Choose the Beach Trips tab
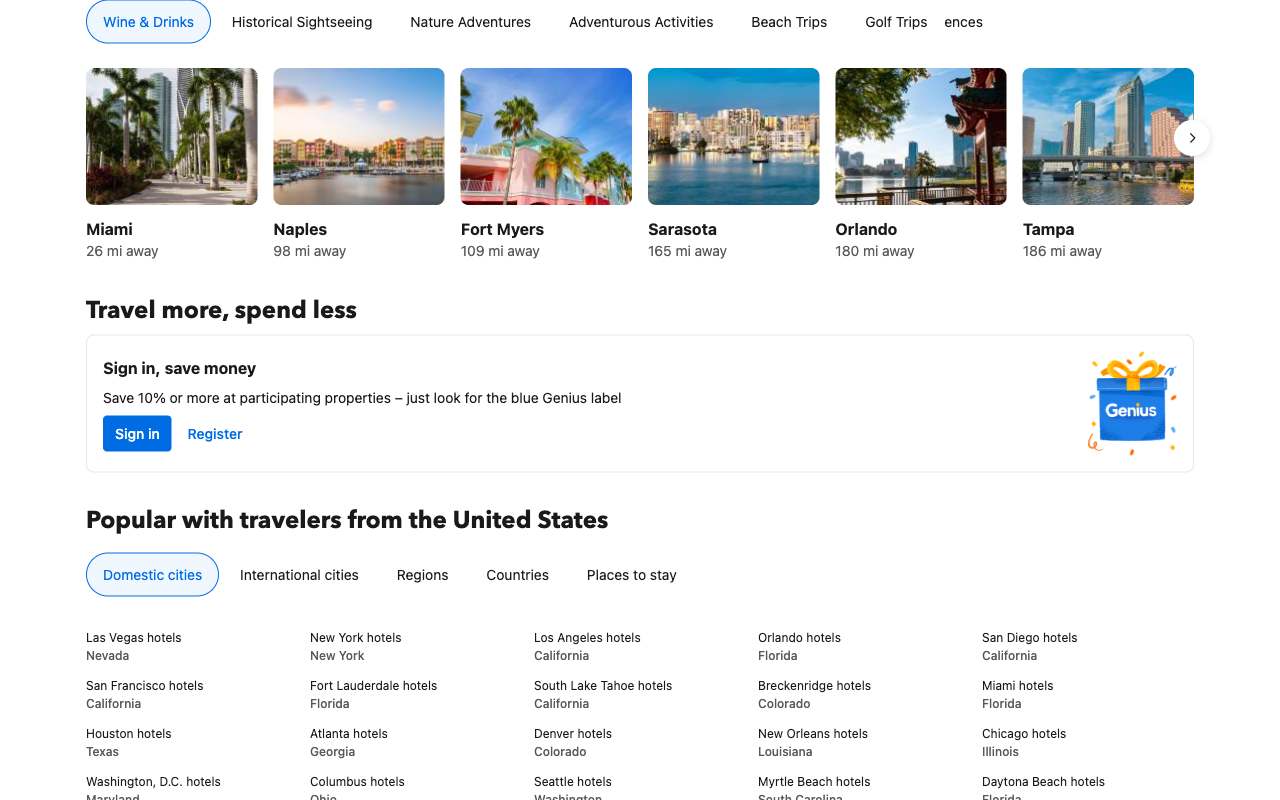 coord(789,22)
